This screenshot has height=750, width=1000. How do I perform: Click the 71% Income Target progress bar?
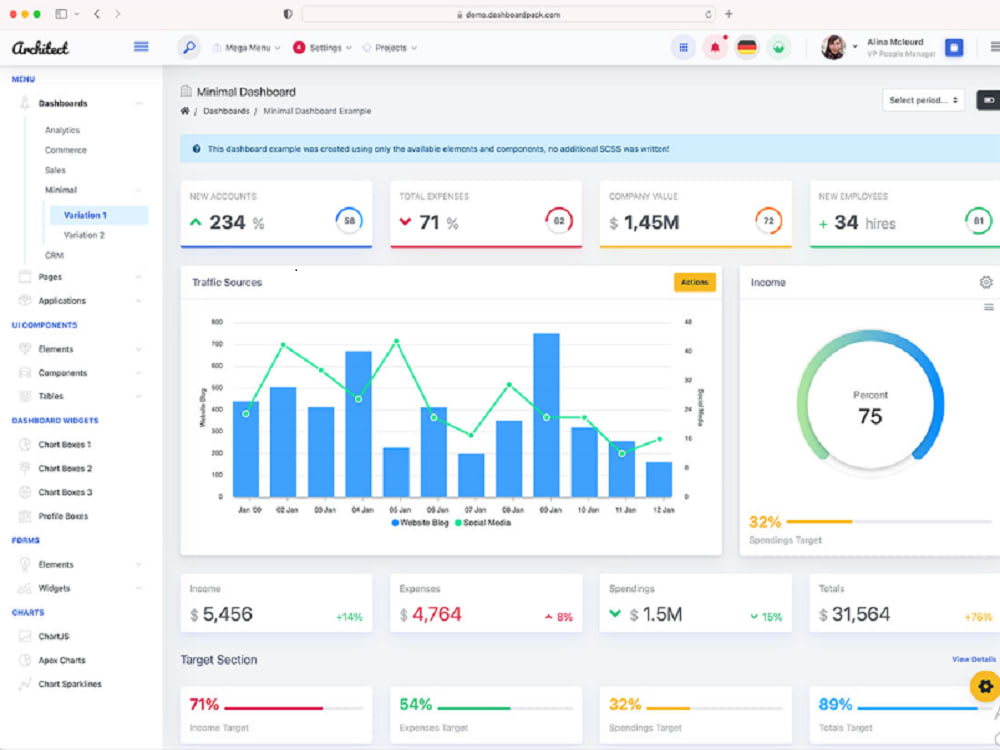[294, 708]
